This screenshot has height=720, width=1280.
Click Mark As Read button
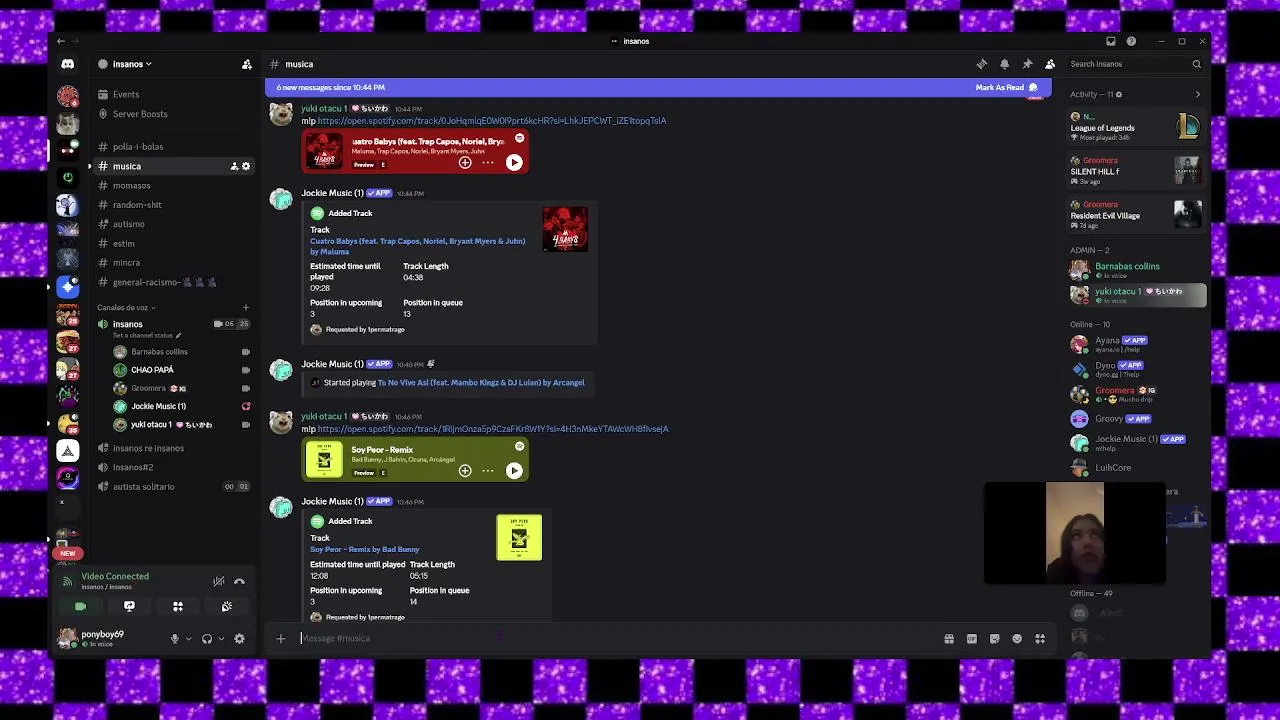pyautogui.click(x=1006, y=87)
